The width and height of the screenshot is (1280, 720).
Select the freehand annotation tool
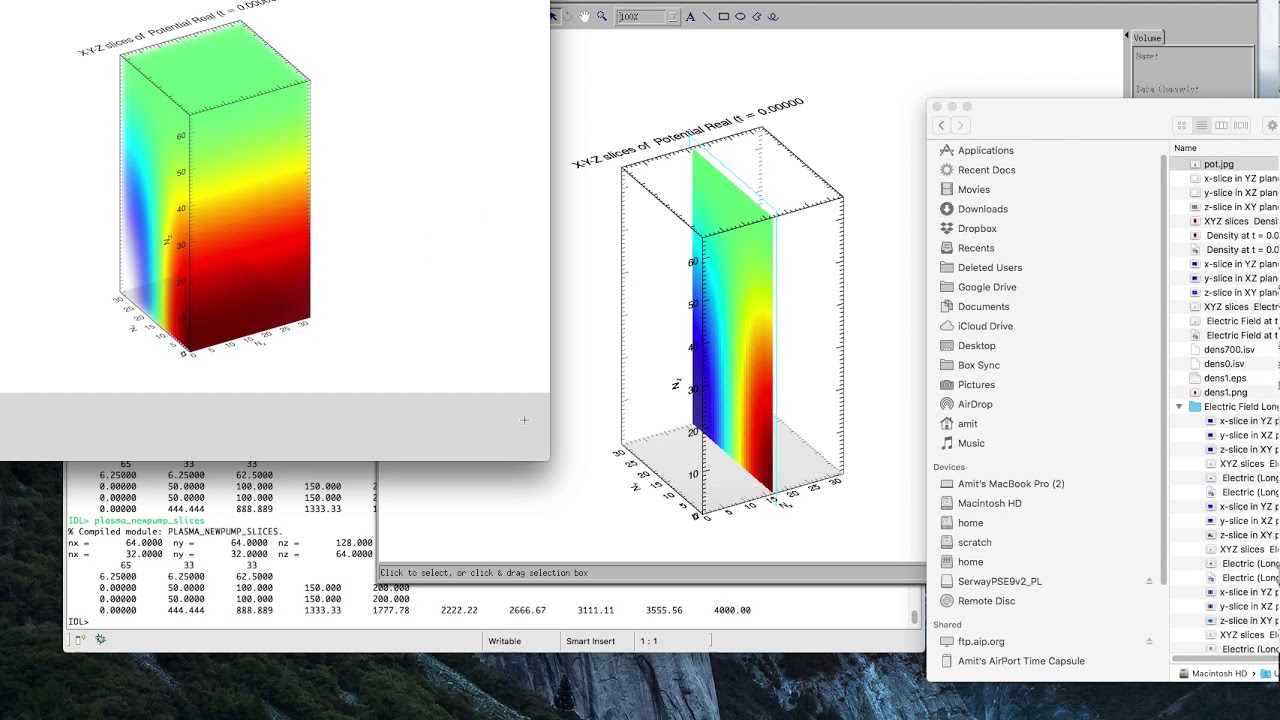(773, 16)
